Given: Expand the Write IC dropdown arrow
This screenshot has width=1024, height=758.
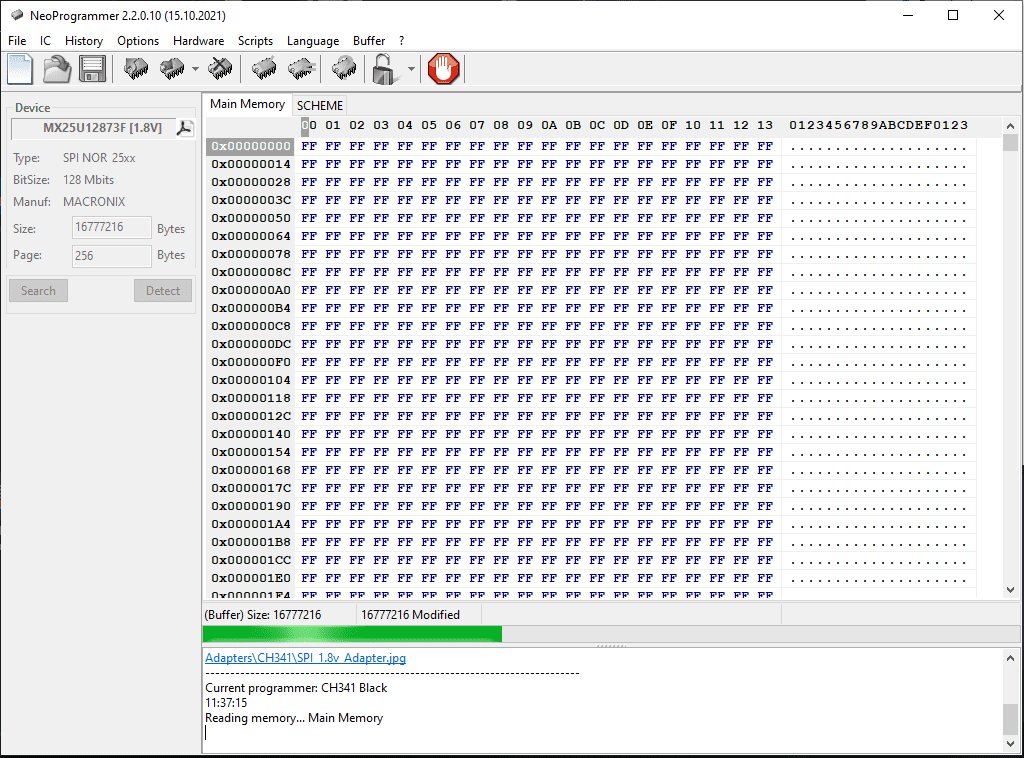Looking at the screenshot, I should (195, 69).
